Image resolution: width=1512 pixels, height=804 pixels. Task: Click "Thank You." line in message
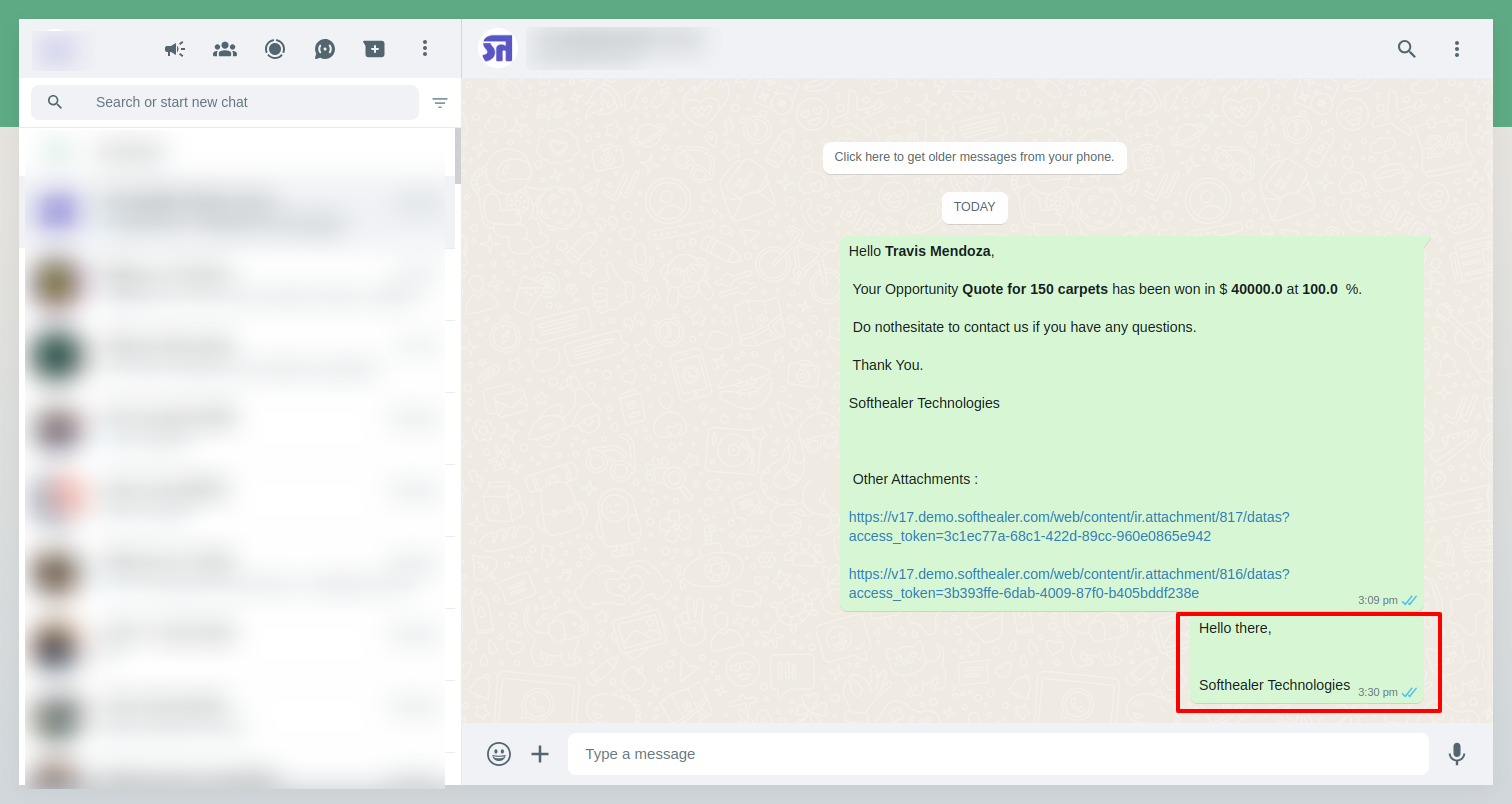pyautogui.click(x=888, y=365)
